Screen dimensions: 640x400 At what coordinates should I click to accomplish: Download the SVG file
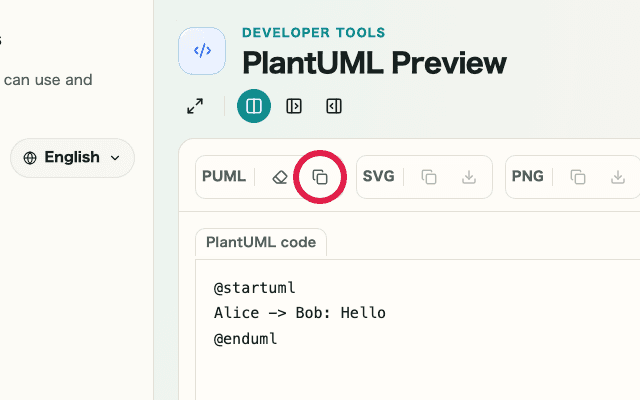pyautogui.click(x=469, y=177)
